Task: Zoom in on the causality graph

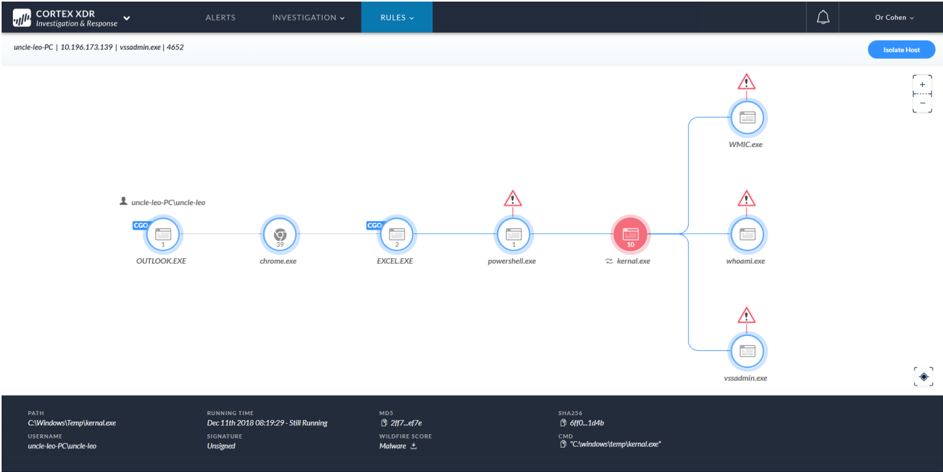Action: pos(923,85)
